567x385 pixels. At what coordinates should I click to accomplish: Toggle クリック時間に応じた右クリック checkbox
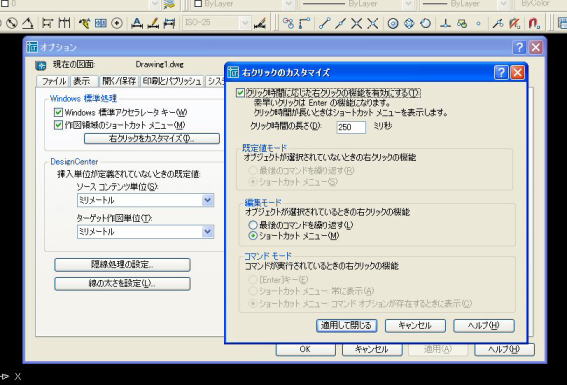[x=240, y=93]
